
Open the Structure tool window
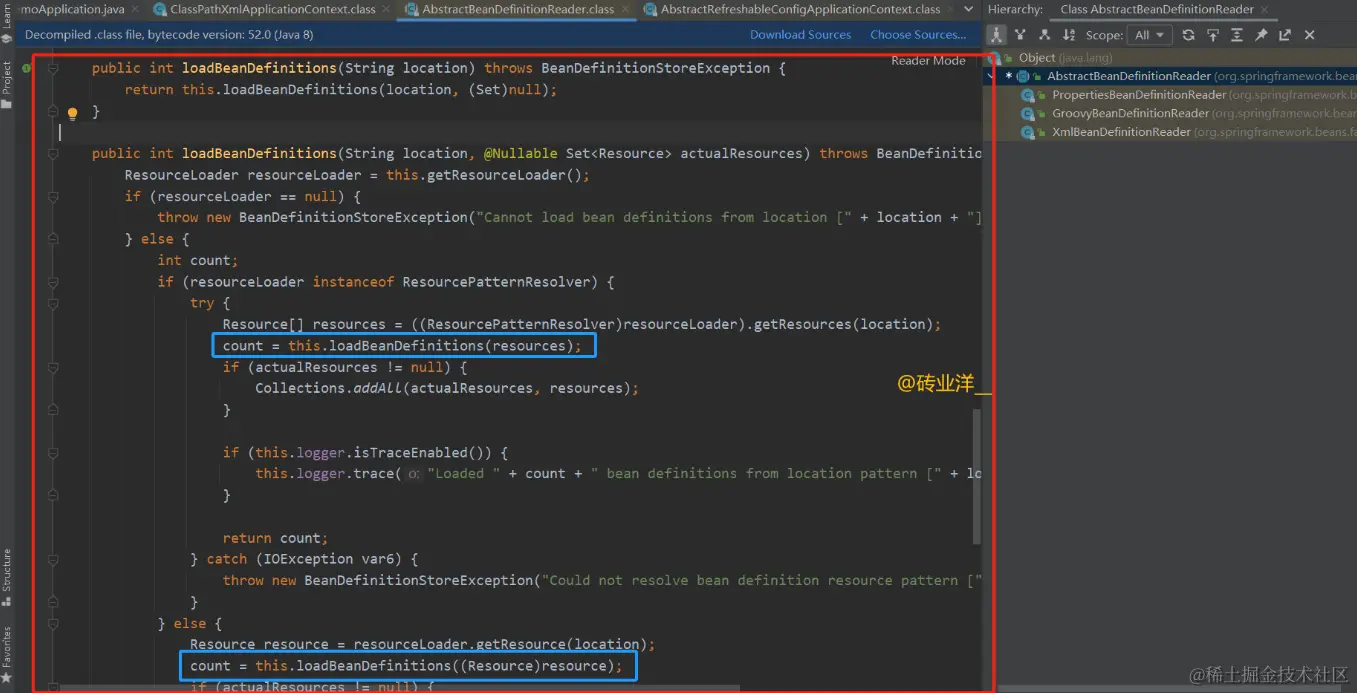[6, 577]
